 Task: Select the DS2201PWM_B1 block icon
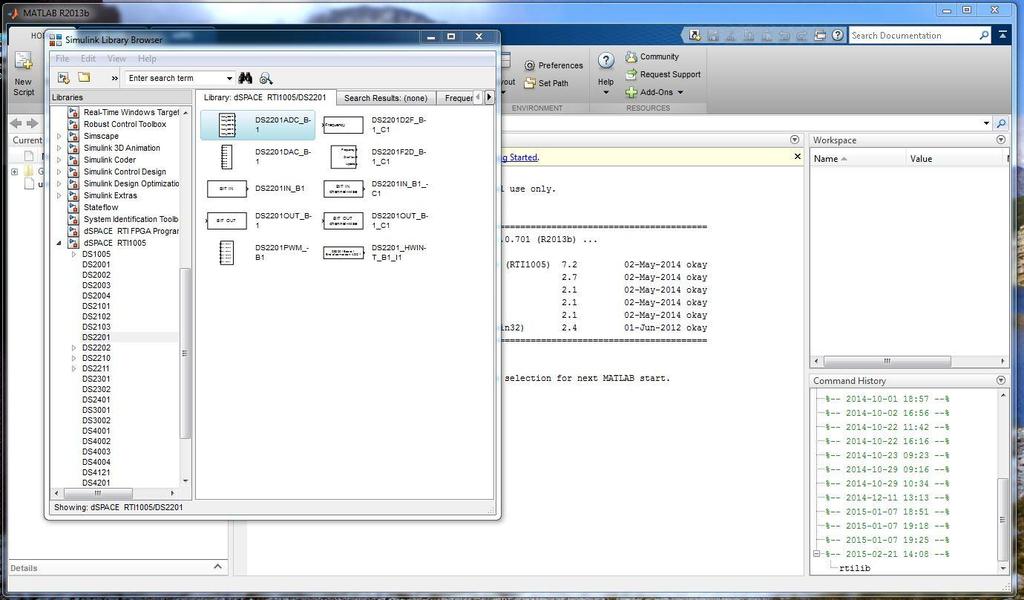point(227,253)
